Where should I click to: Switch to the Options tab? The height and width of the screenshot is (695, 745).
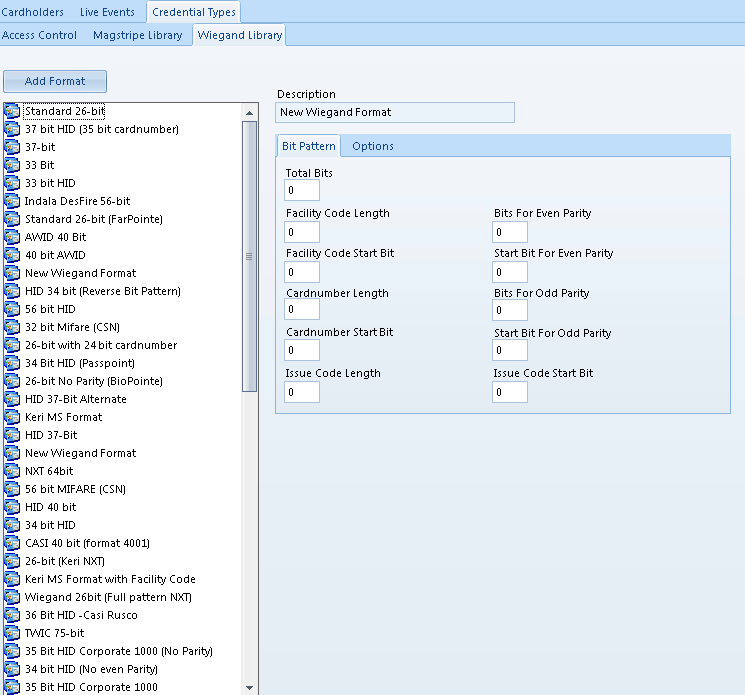click(372, 146)
